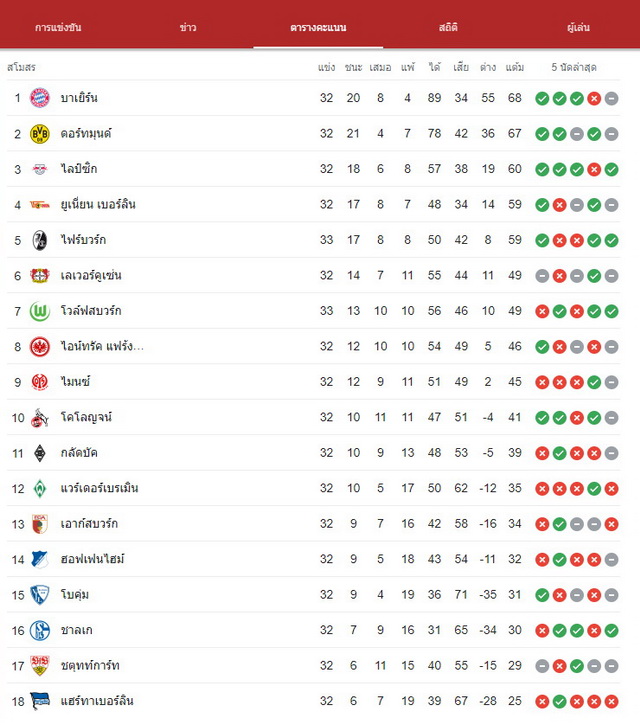The width and height of the screenshot is (640, 725).
Task: Click the 5 นัดล่าสุด column header
Action: coord(574,68)
